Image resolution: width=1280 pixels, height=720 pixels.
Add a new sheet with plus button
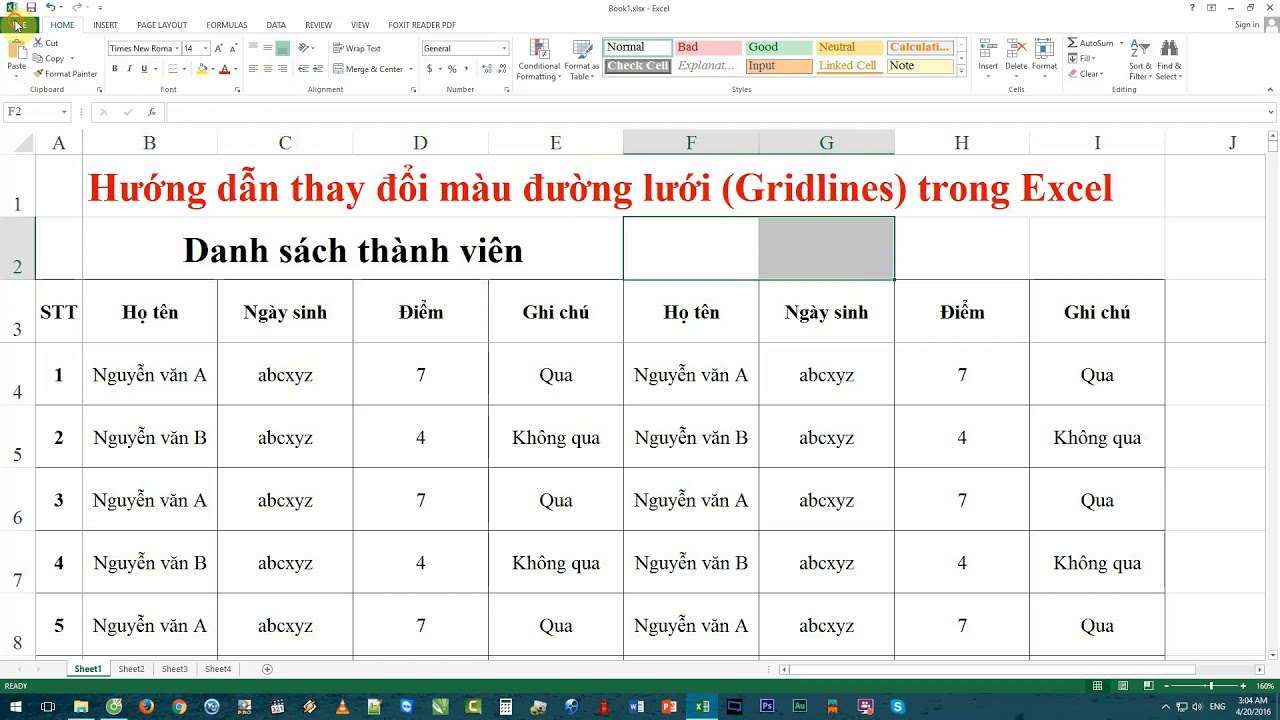[267, 669]
